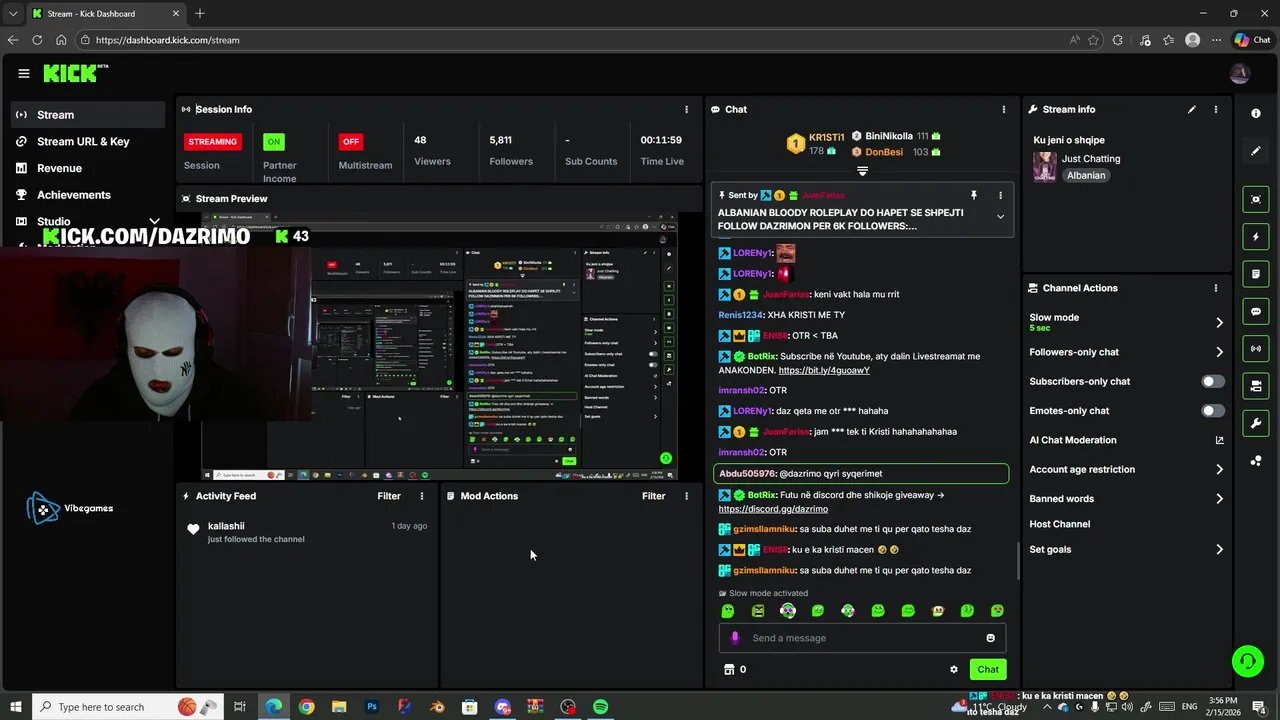Viewport: 1280px width, 720px height.
Task: Go to Stream URL & Key page
Action: click(88, 142)
